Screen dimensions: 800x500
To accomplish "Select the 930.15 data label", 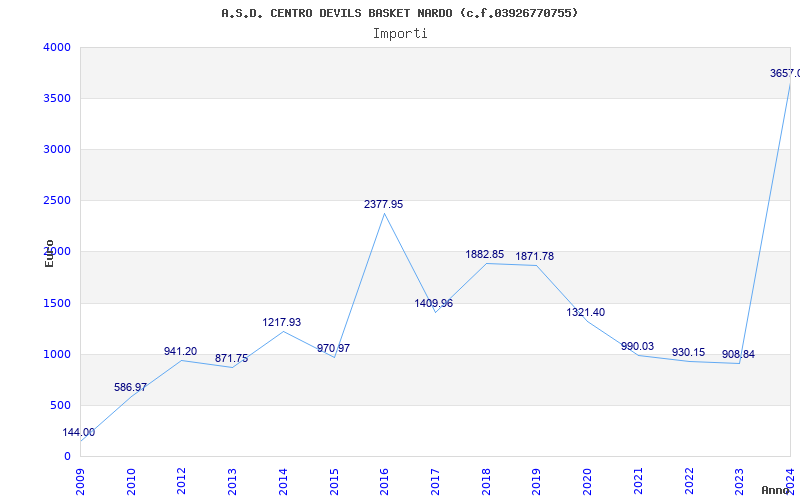I will click(x=688, y=353).
